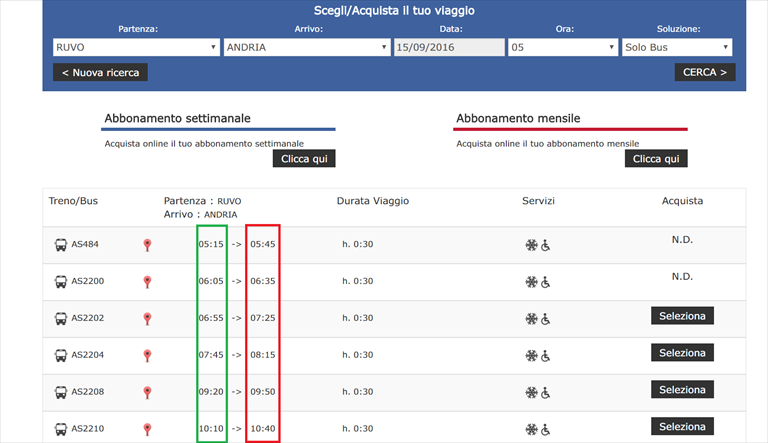Click wheelchair accessibility icon for AS2200

pyautogui.click(x=546, y=282)
